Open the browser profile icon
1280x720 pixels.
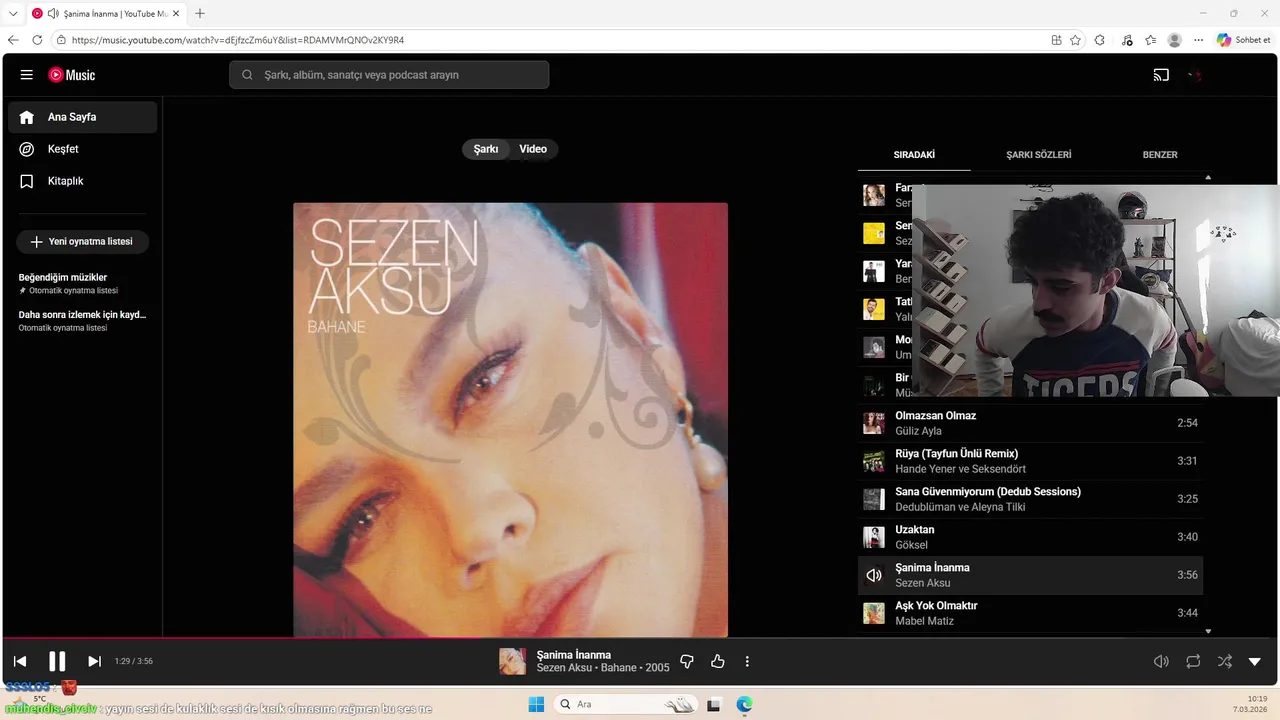pyautogui.click(x=1174, y=40)
